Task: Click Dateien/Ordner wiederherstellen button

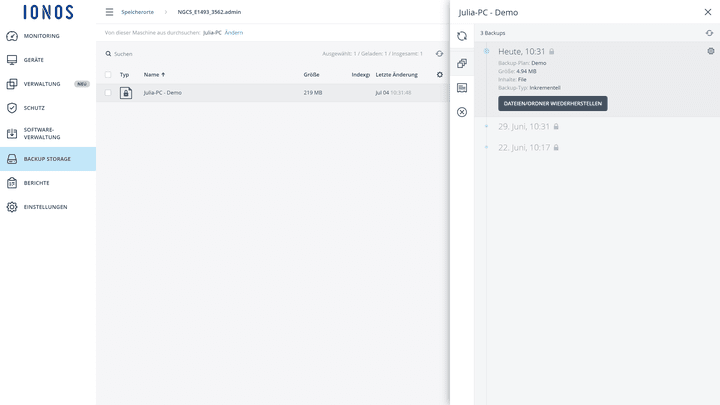Action: [552, 103]
